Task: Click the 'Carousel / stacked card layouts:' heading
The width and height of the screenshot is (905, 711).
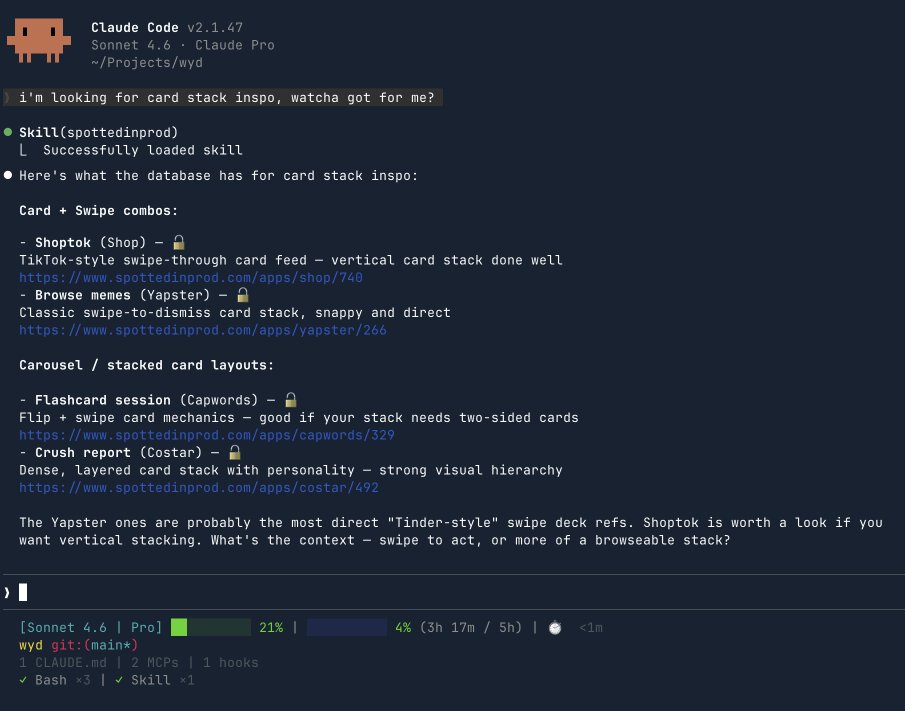Action: (147, 365)
